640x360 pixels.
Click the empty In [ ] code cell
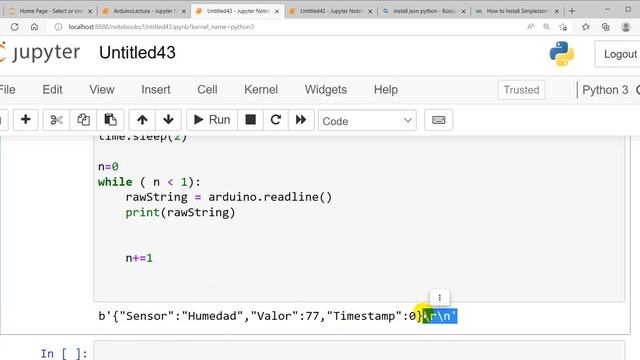coord(359,351)
